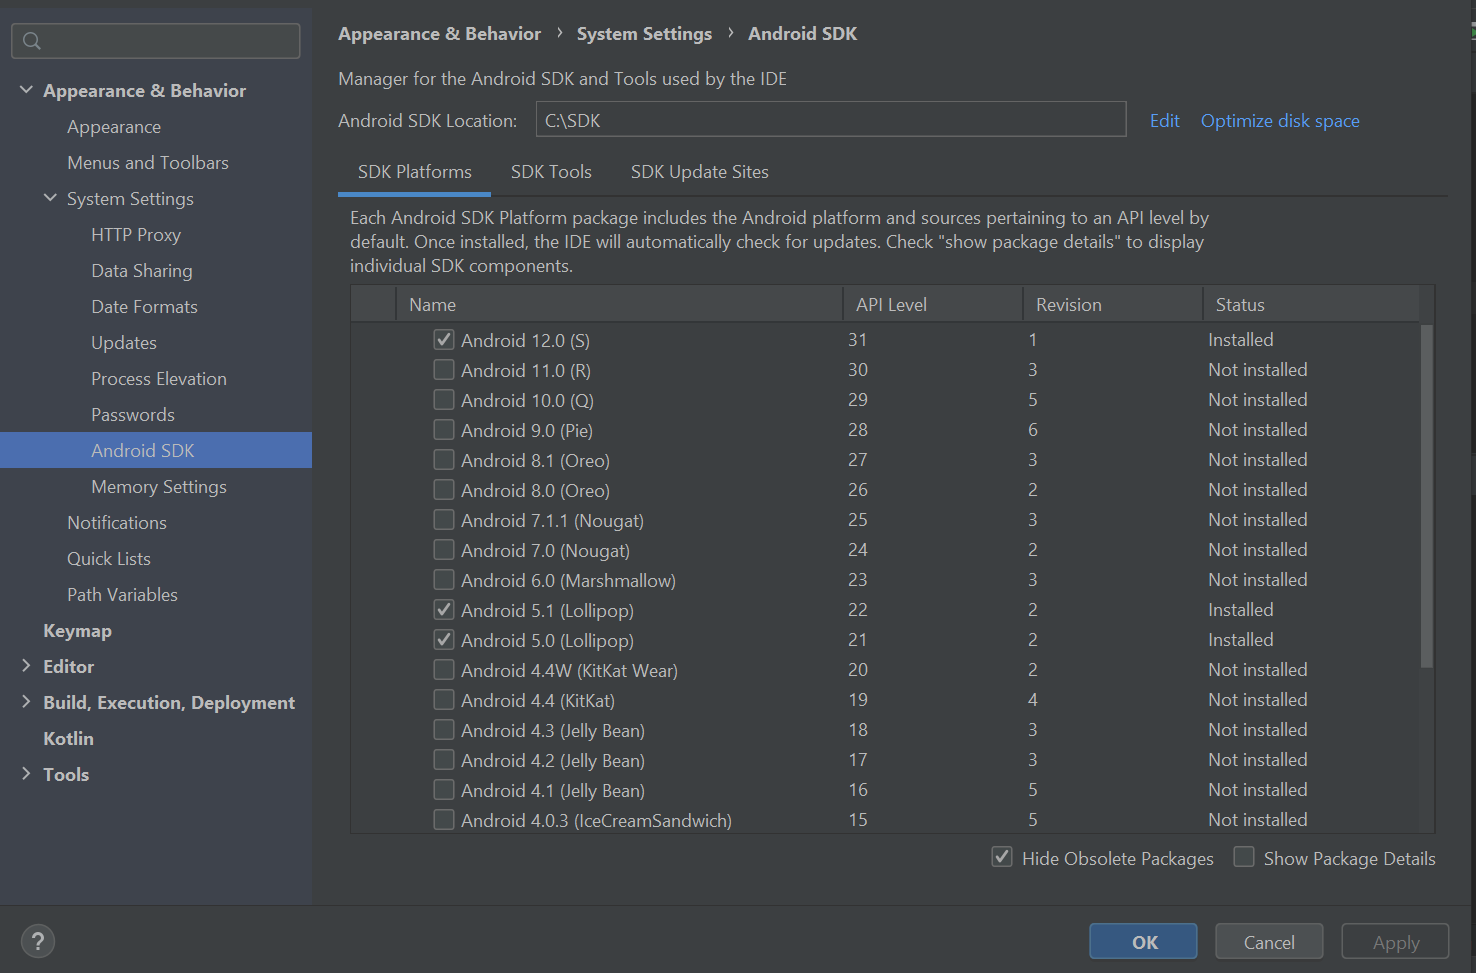Screen dimensions: 1476x973
Task: Open the SDK Update Sites tab
Action: (700, 172)
